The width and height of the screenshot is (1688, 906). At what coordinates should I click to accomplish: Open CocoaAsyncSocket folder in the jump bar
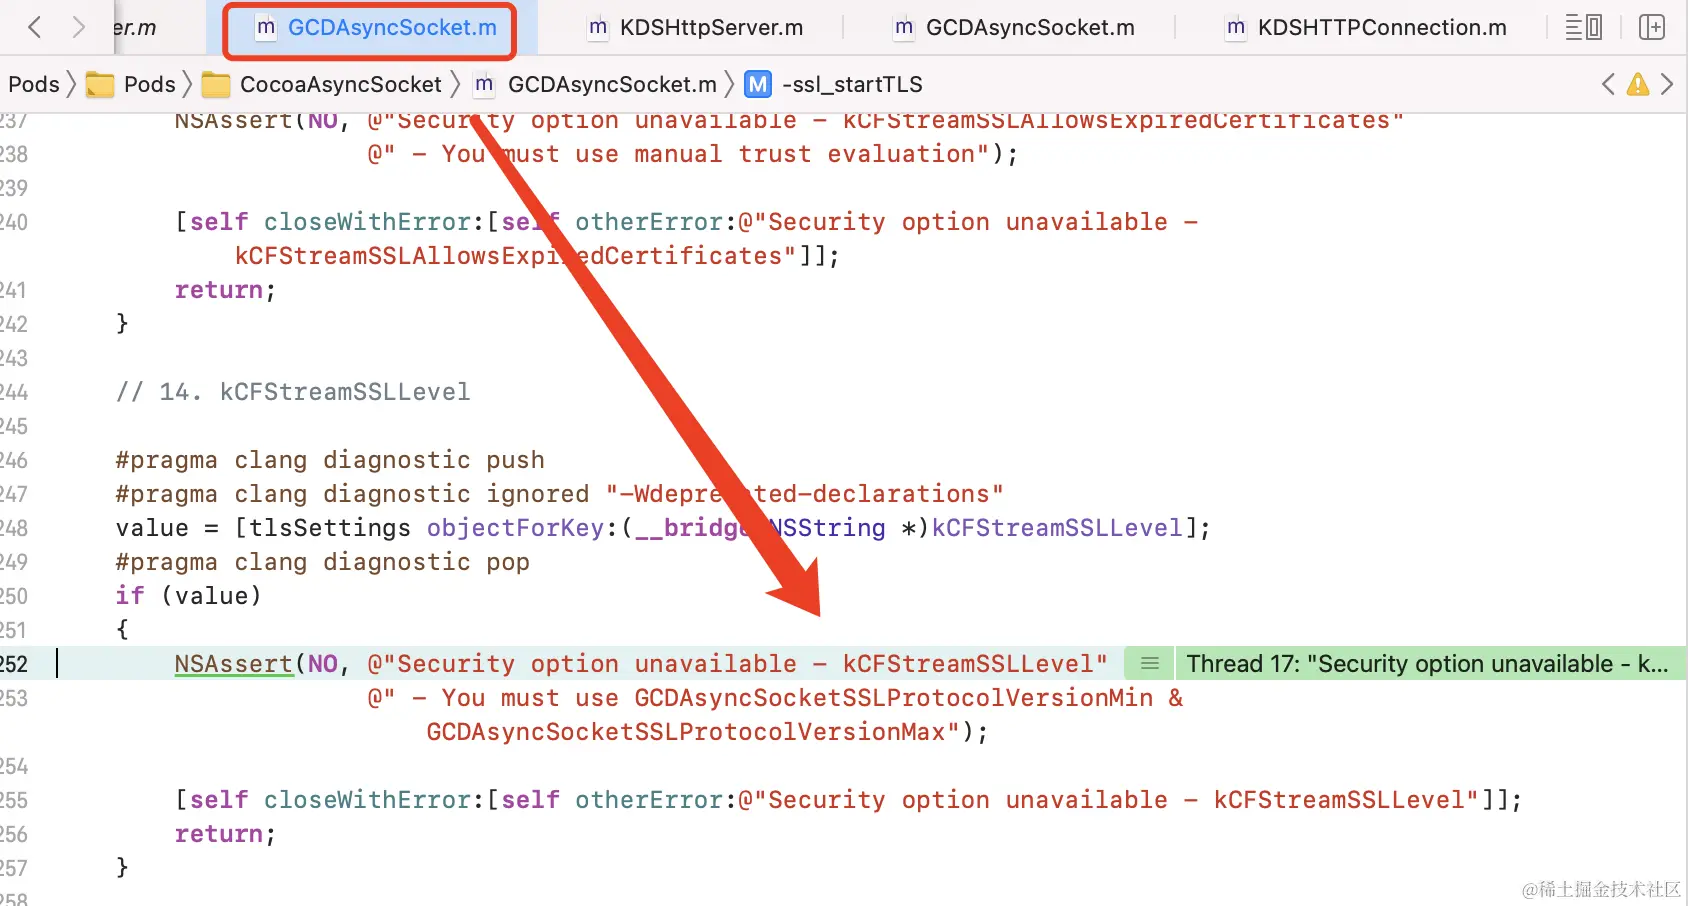(322, 84)
